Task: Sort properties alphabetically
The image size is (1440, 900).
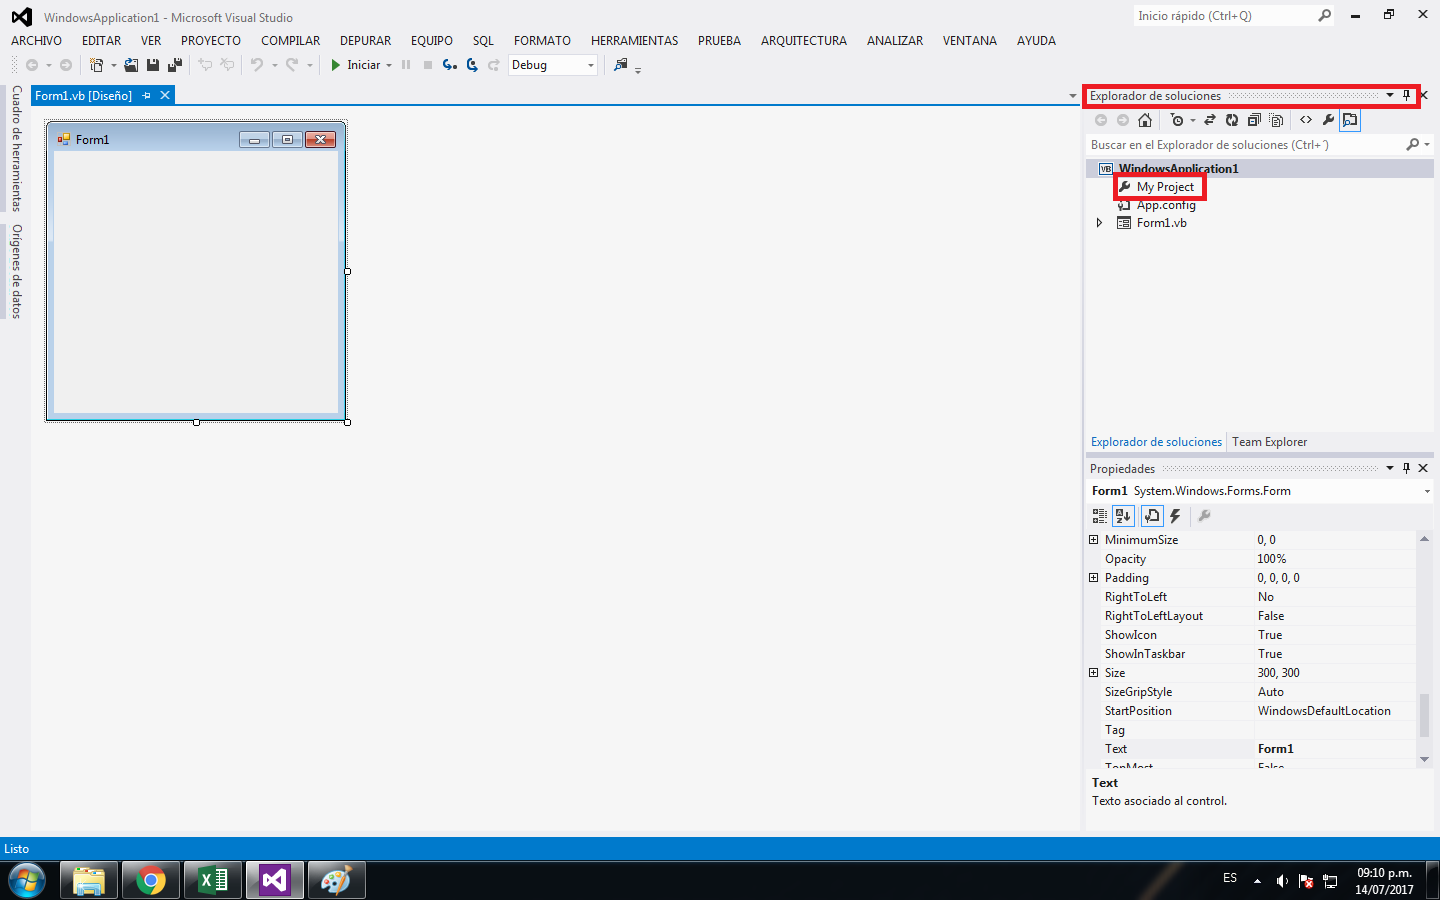Action: pyautogui.click(x=1123, y=516)
